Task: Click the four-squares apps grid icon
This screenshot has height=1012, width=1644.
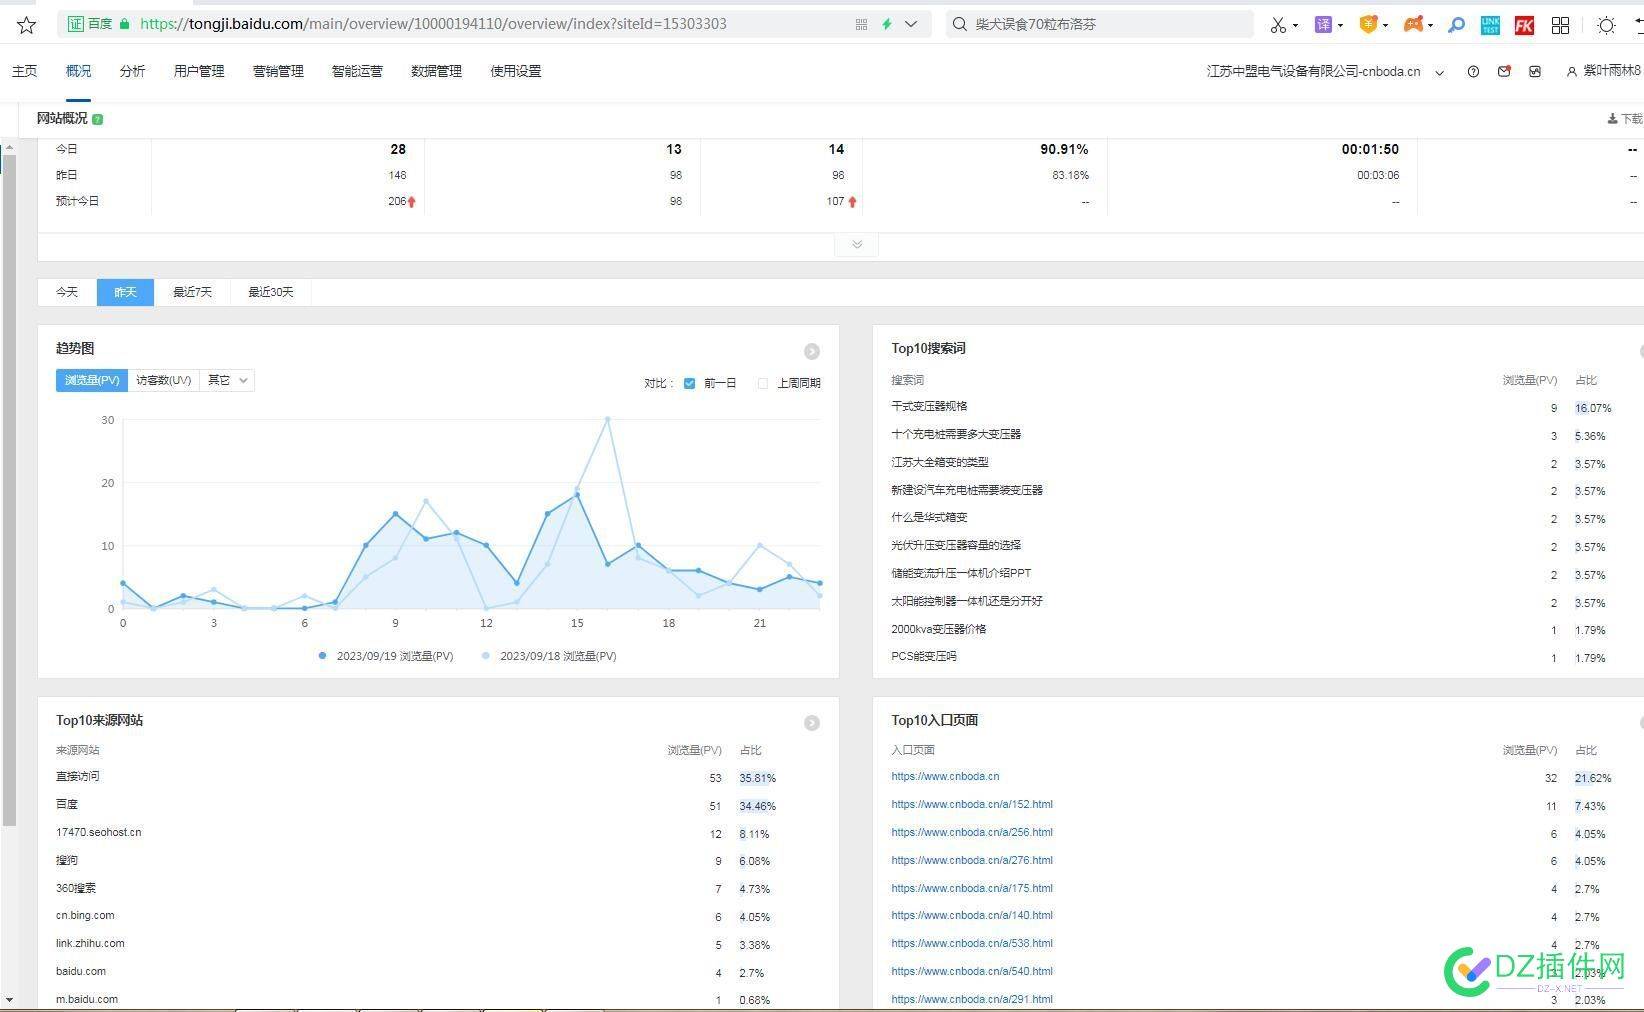Action: [x=1560, y=25]
